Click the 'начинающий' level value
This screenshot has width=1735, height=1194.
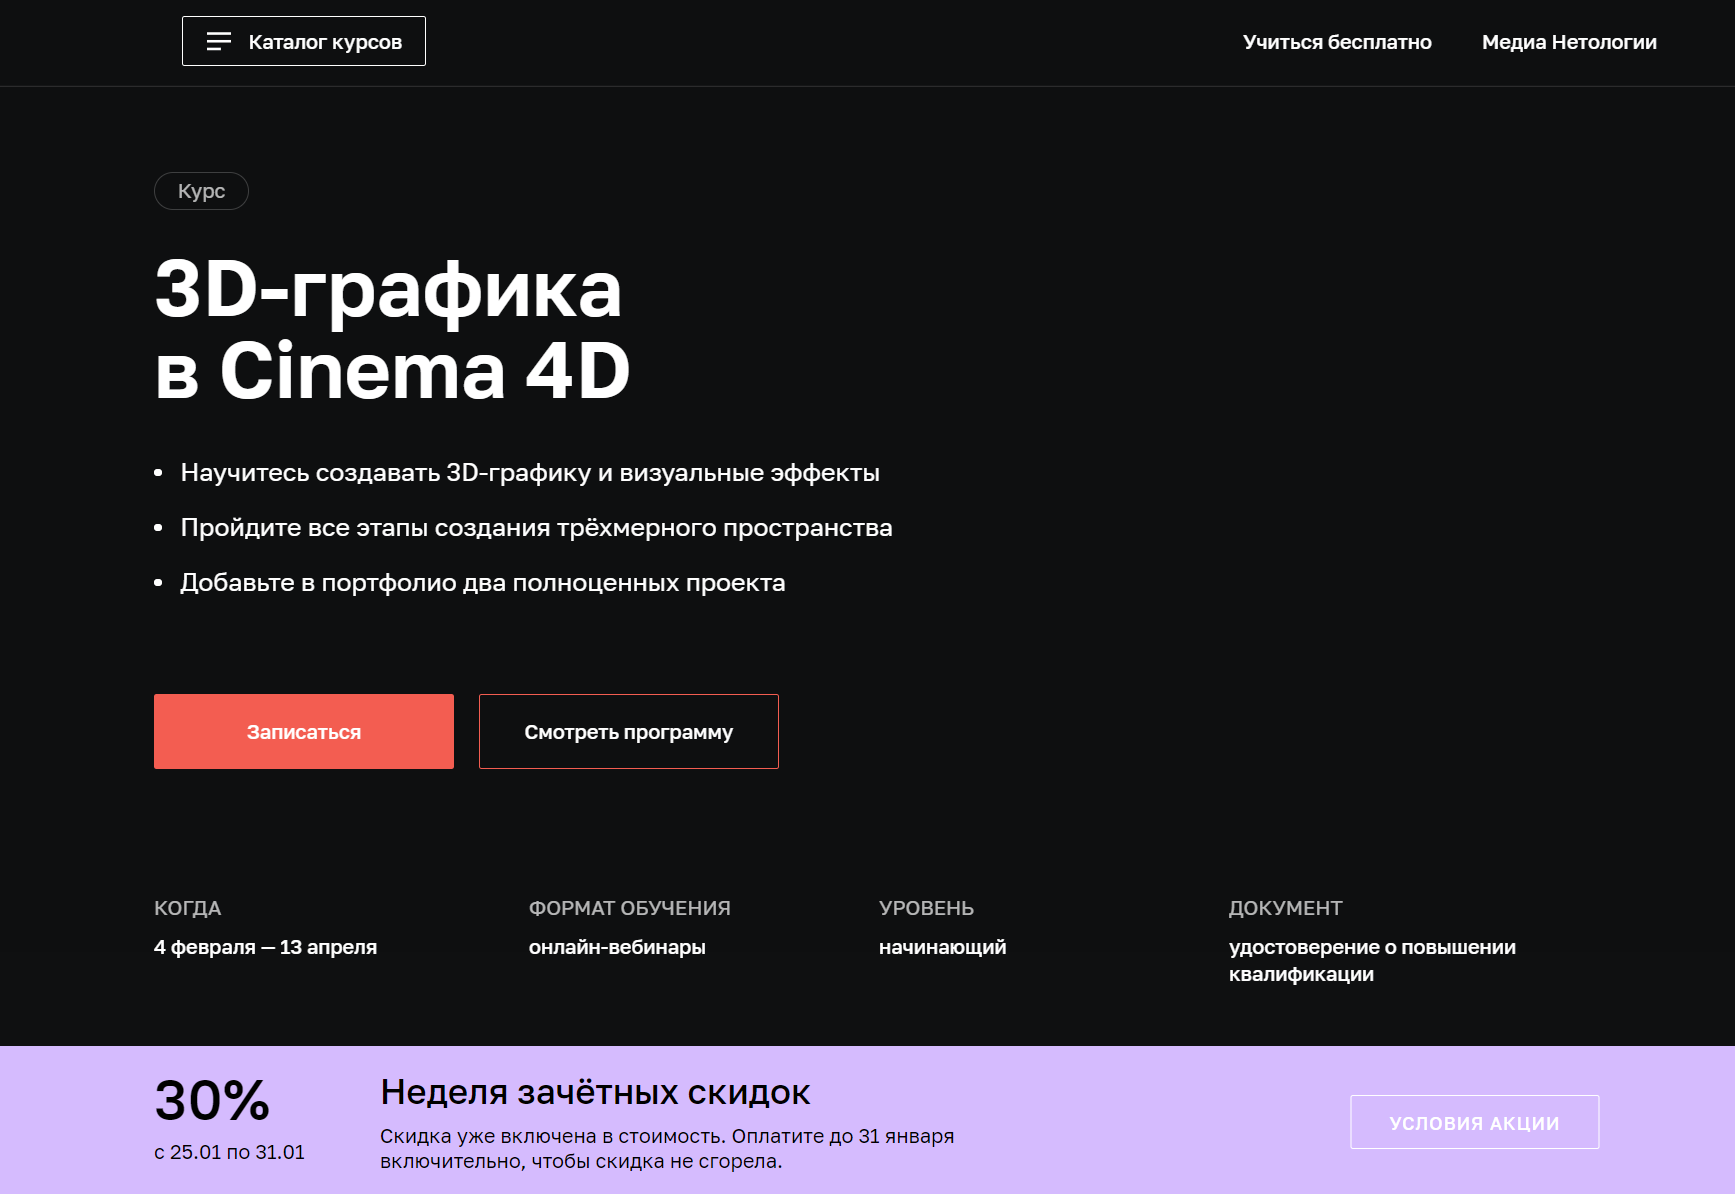(942, 947)
